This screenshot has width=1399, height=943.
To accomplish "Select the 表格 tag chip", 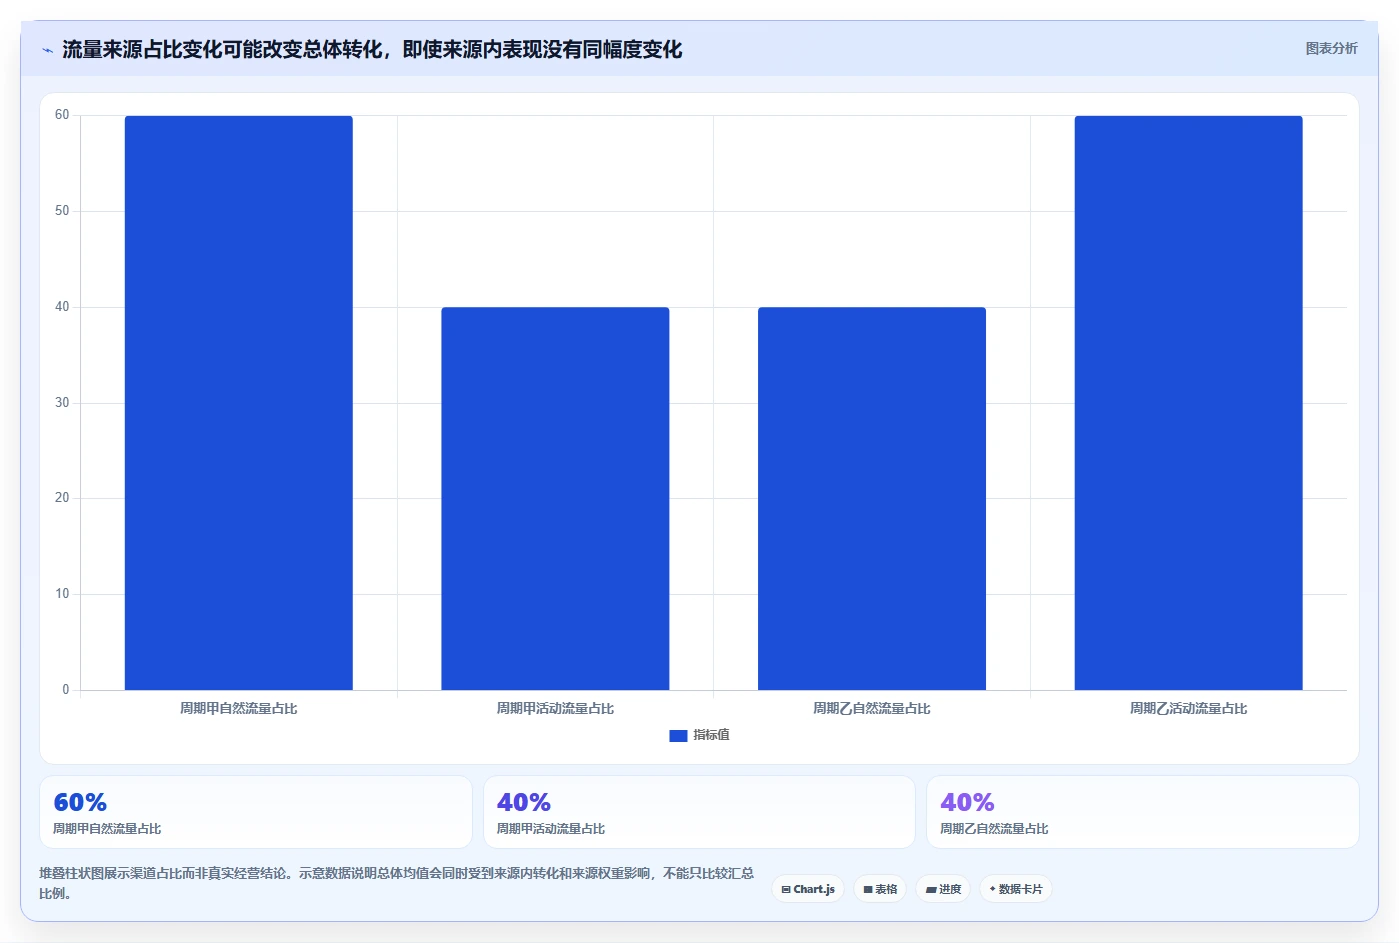I will click(x=880, y=889).
